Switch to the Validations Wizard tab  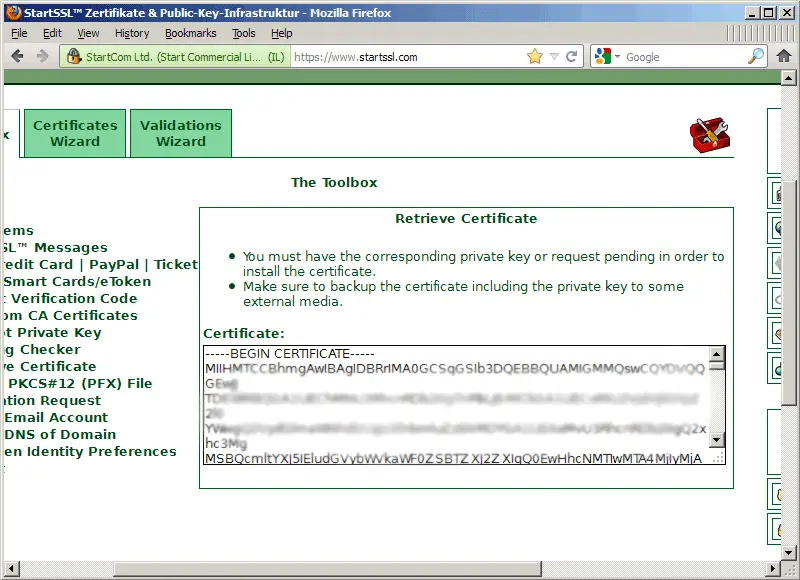[180, 132]
